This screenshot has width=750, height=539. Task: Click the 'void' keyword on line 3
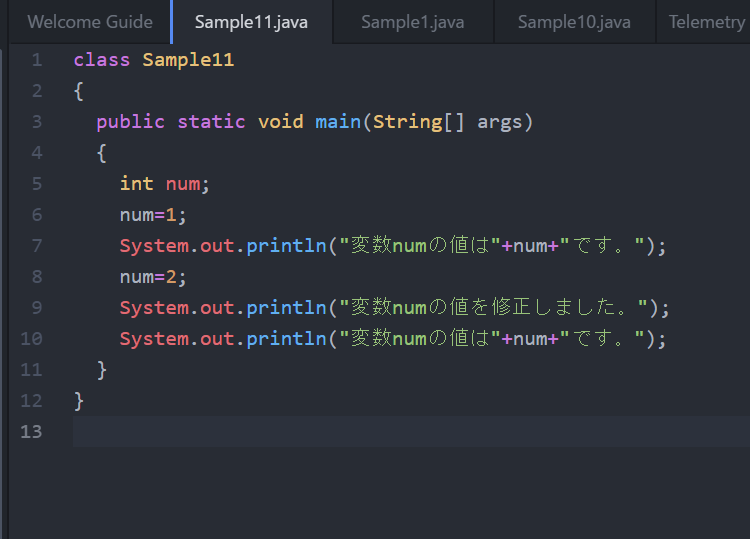click(x=281, y=122)
